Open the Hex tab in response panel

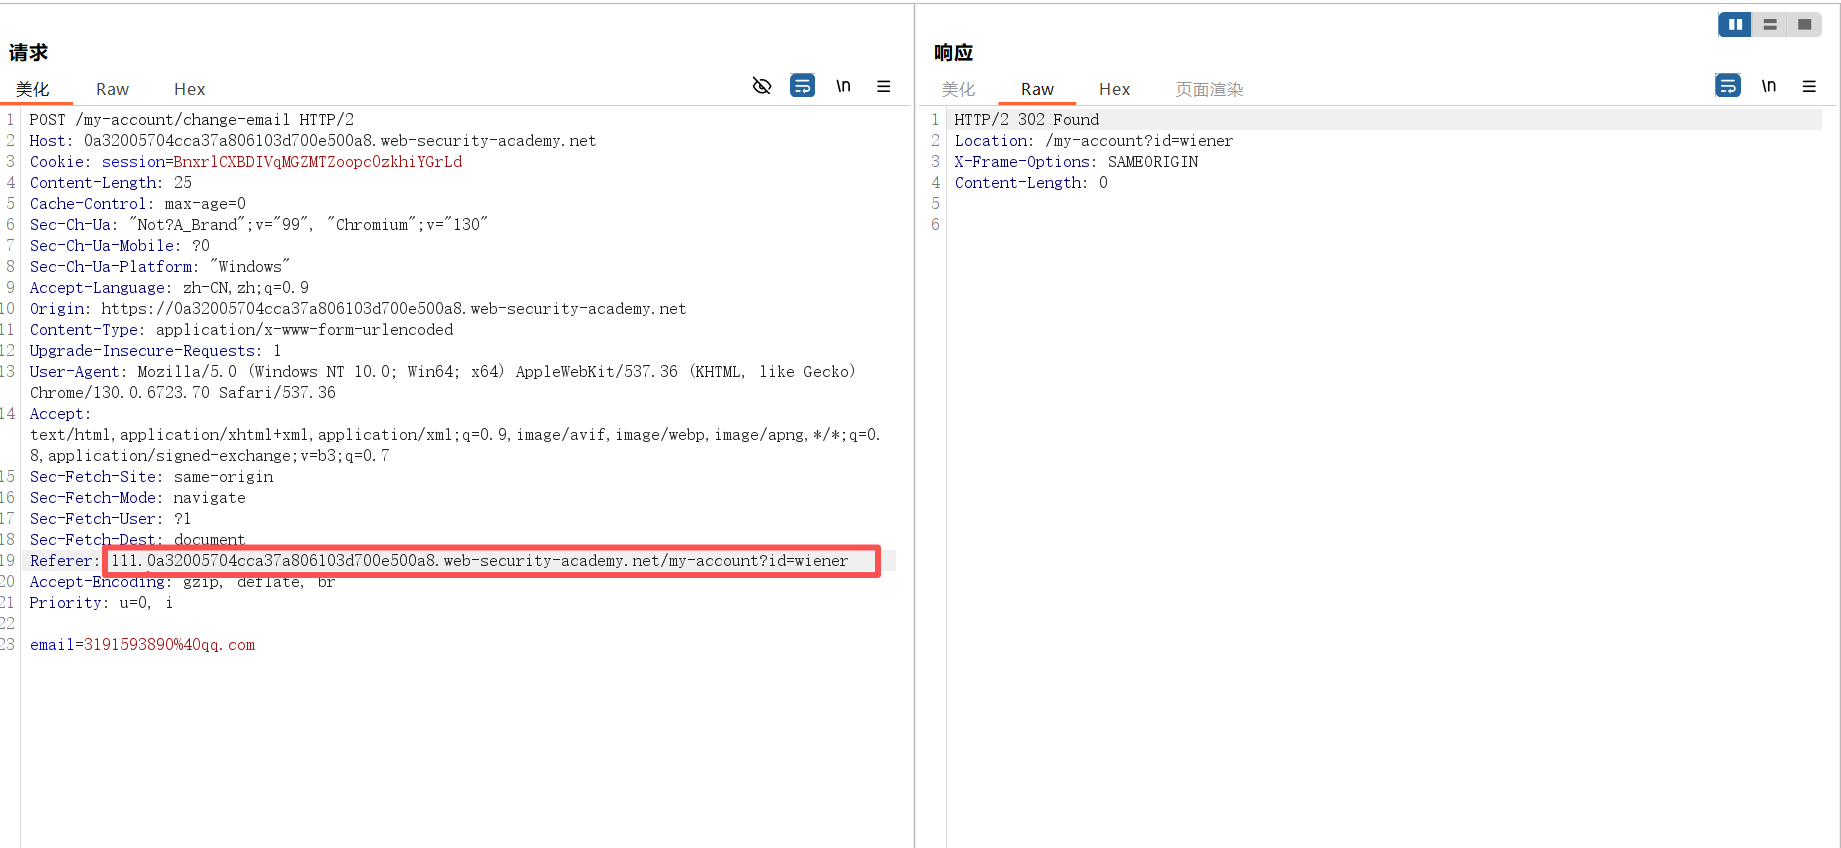[x=1114, y=89]
